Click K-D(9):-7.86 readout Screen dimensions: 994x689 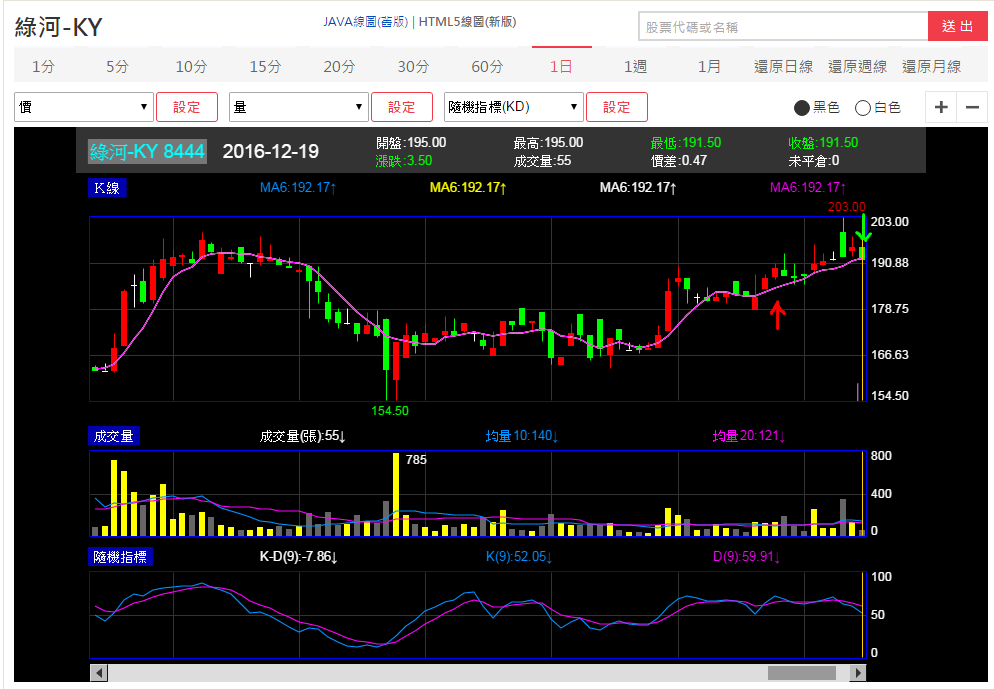(x=299, y=557)
